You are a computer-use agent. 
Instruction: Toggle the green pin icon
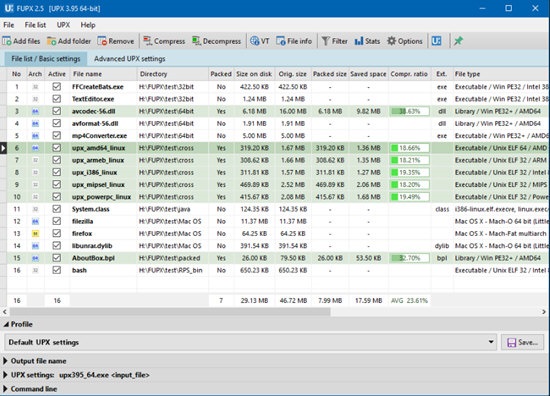tap(458, 41)
